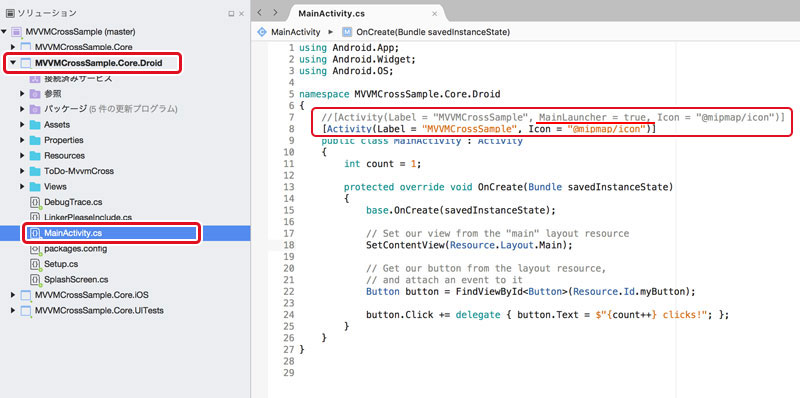Click the パッケージ folder icon

[x=35, y=109]
